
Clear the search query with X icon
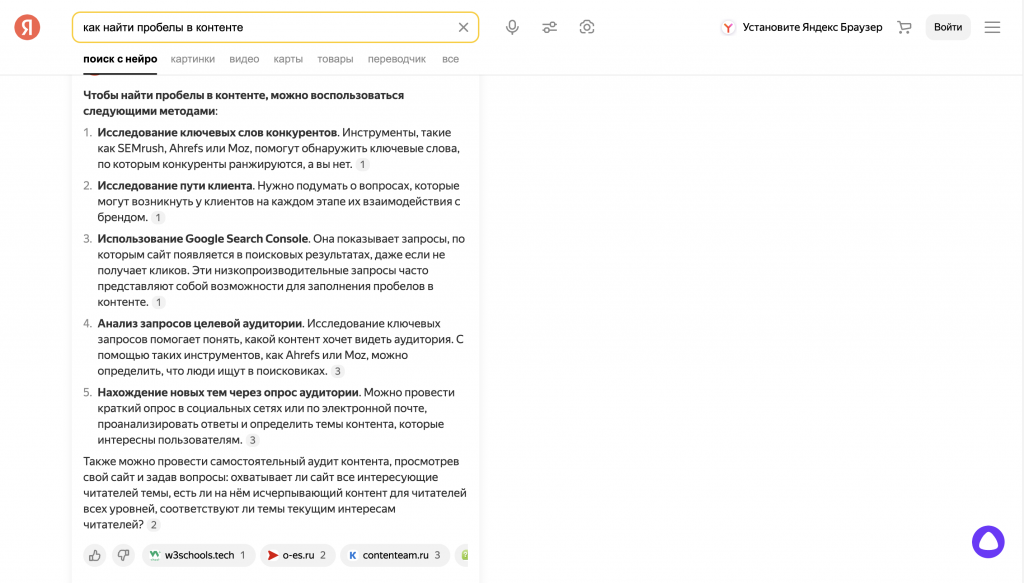463,27
